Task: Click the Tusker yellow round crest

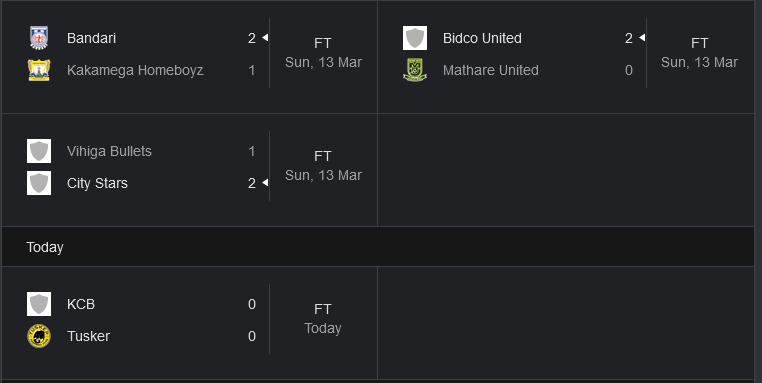Action: (39, 336)
